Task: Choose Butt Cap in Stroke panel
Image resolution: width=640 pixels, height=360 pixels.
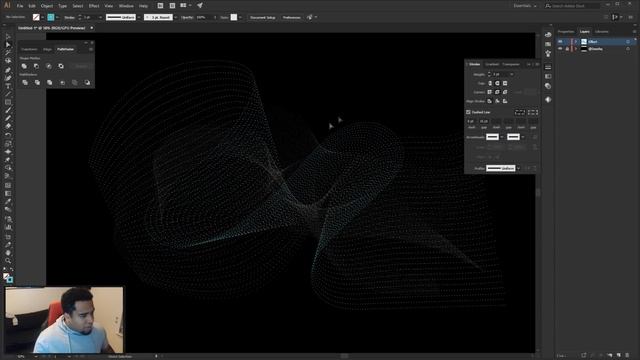Action: coord(490,83)
